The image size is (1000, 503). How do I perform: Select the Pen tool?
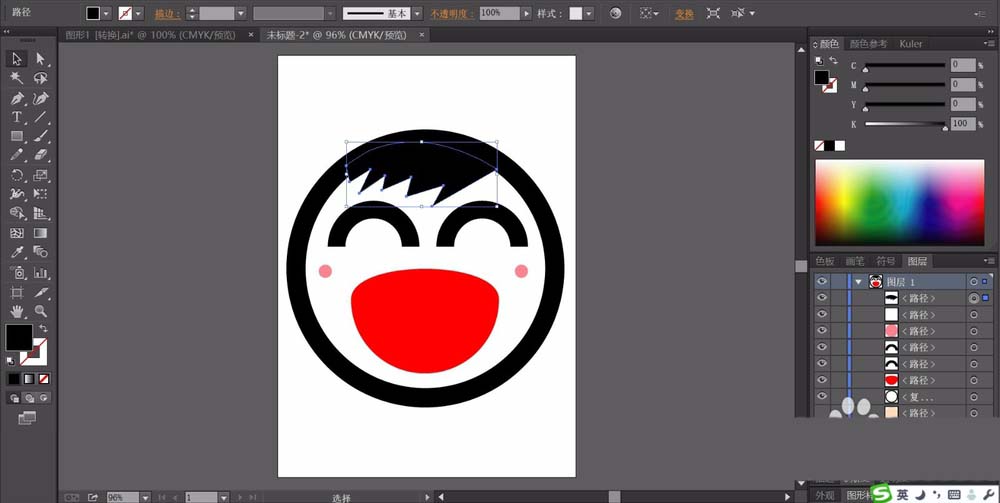pos(17,98)
